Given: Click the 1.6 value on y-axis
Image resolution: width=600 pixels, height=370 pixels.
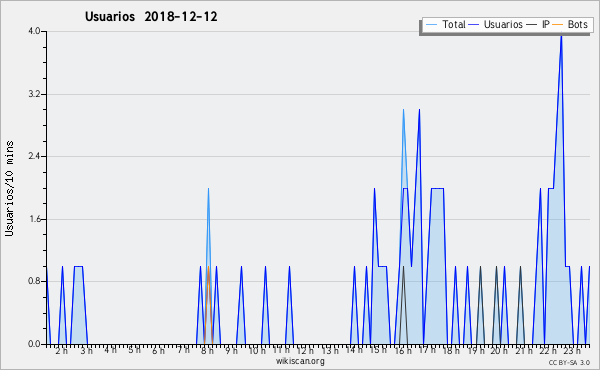Looking at the screenshot, I should point(34,219).
